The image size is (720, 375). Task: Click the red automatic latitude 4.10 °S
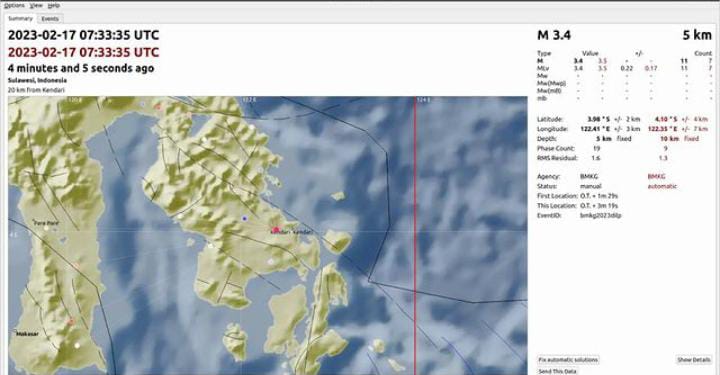click(666, 119)
